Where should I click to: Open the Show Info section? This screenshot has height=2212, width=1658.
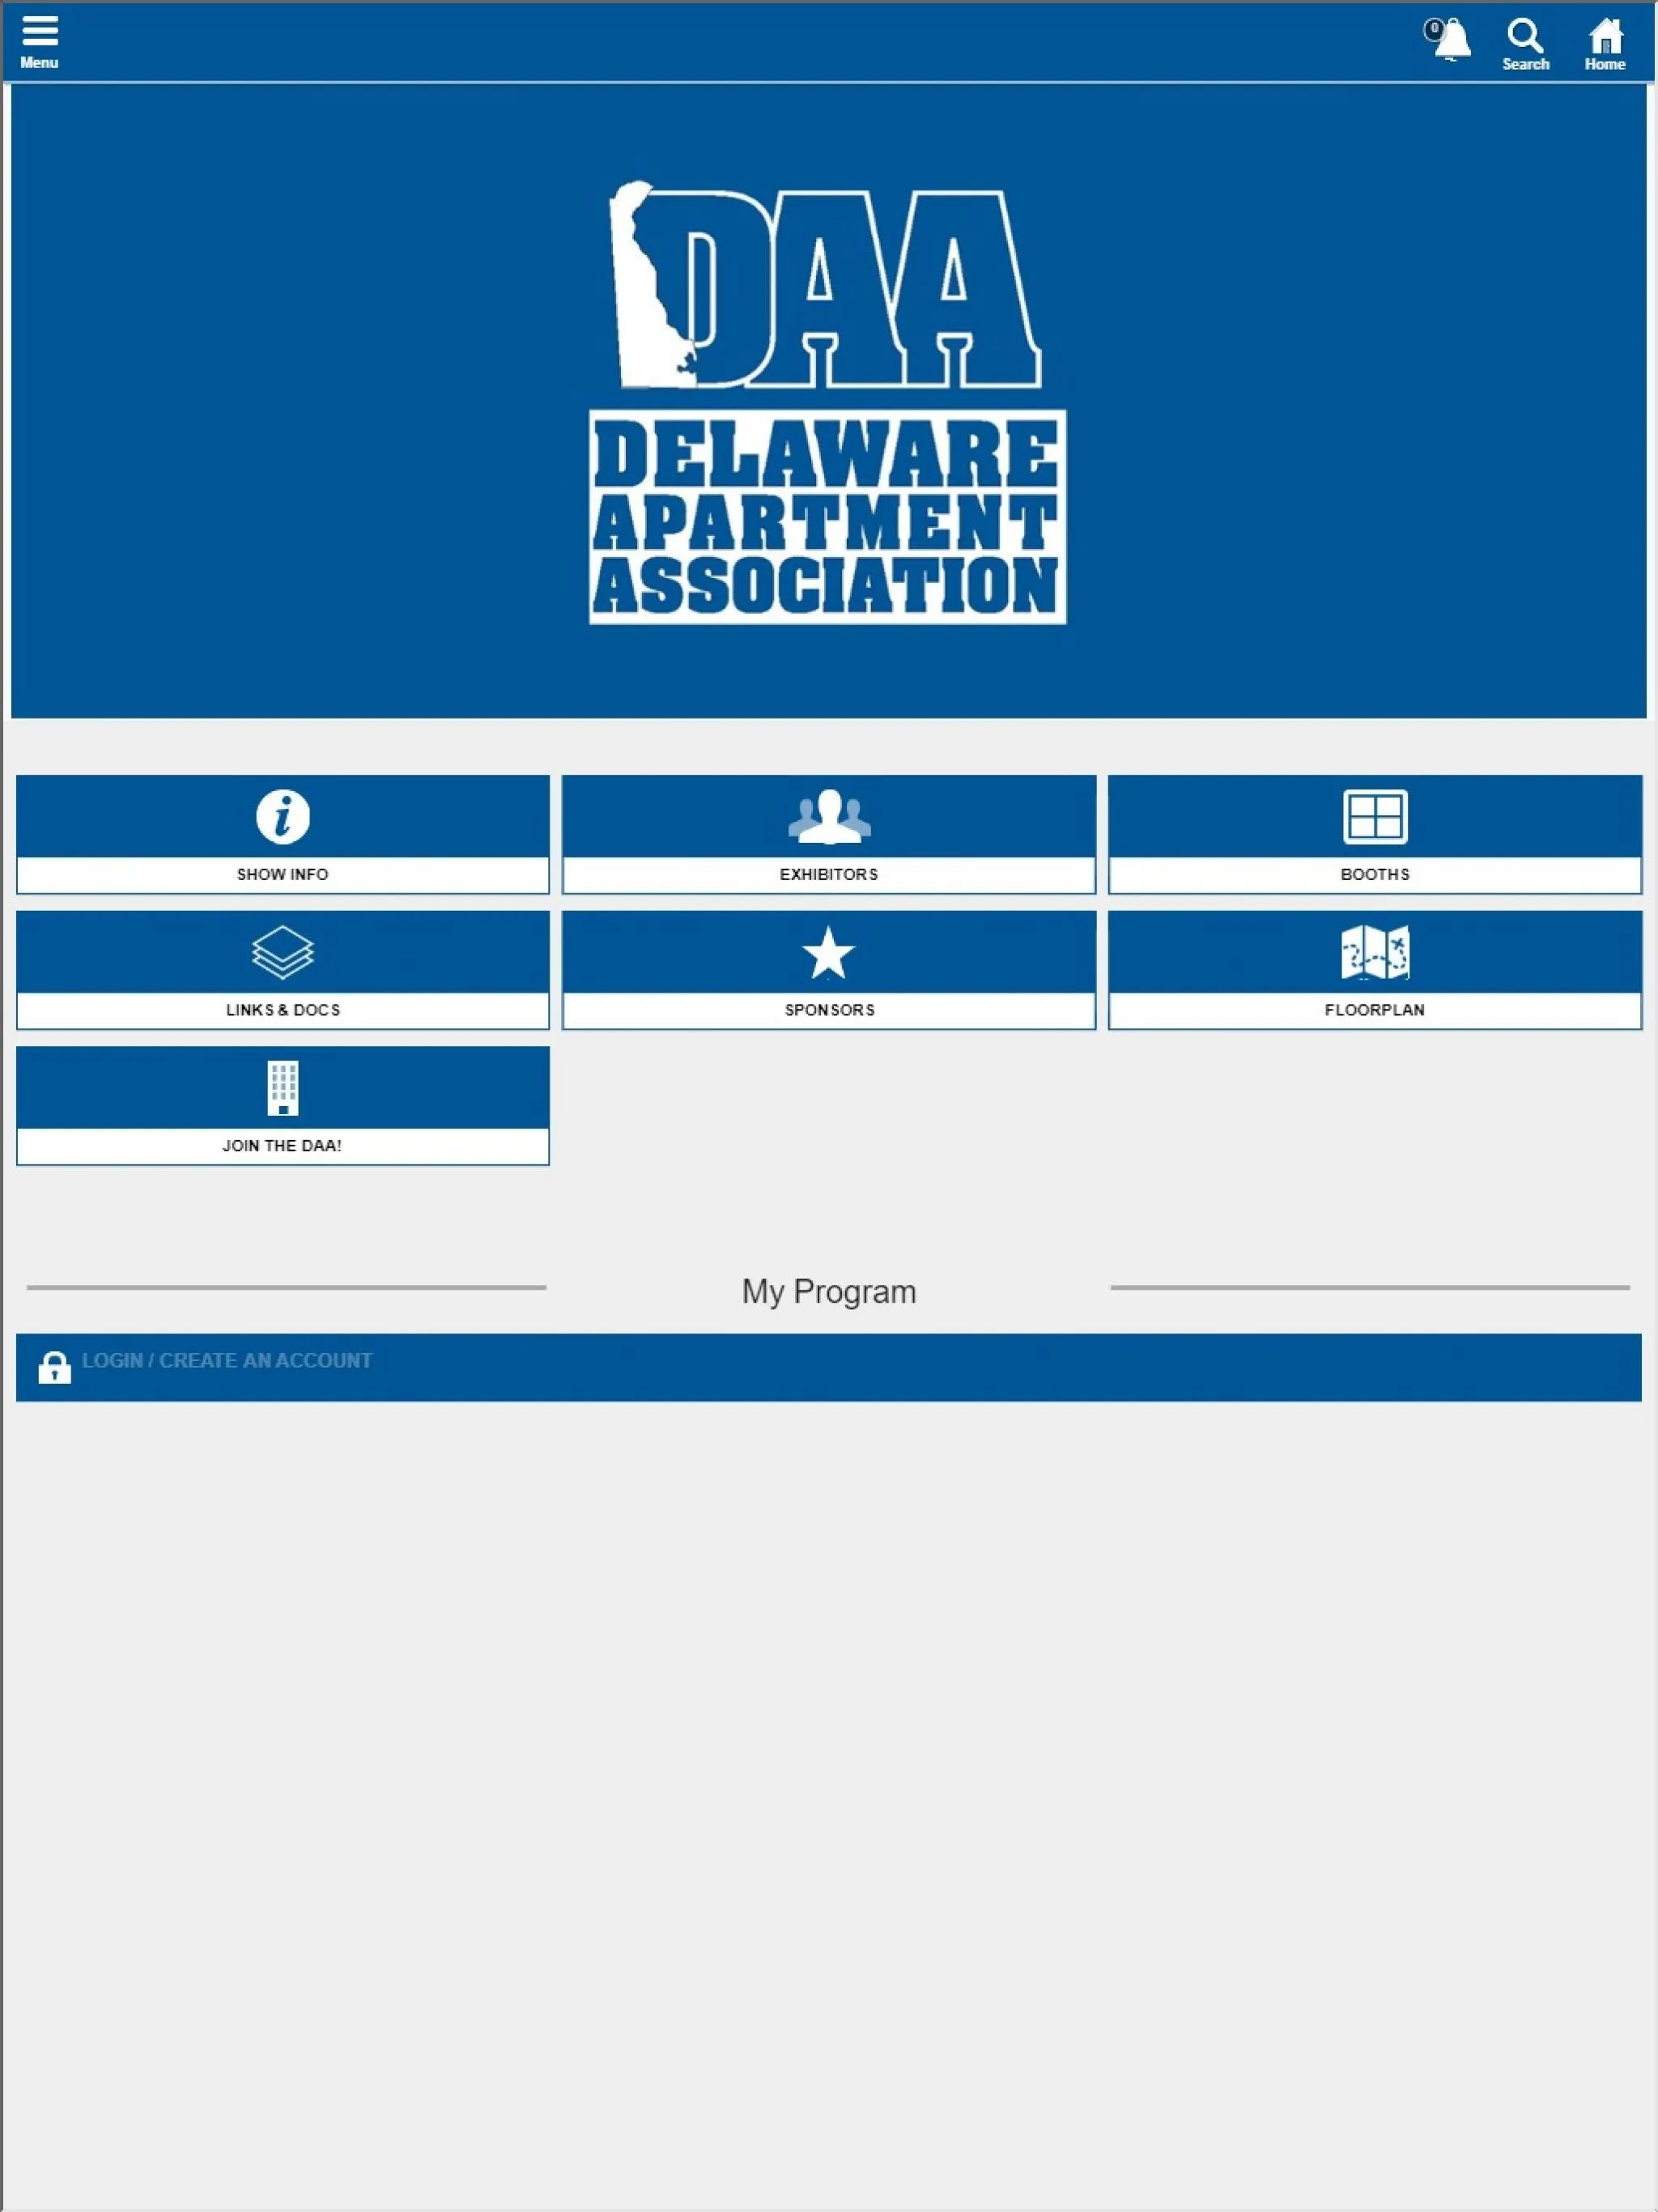tap(283, 832)
